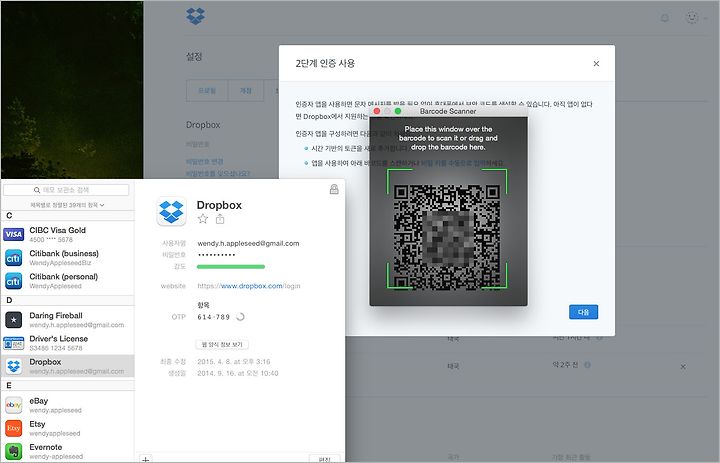
Task: Select the eBay entry
Action: click(68, 405)
